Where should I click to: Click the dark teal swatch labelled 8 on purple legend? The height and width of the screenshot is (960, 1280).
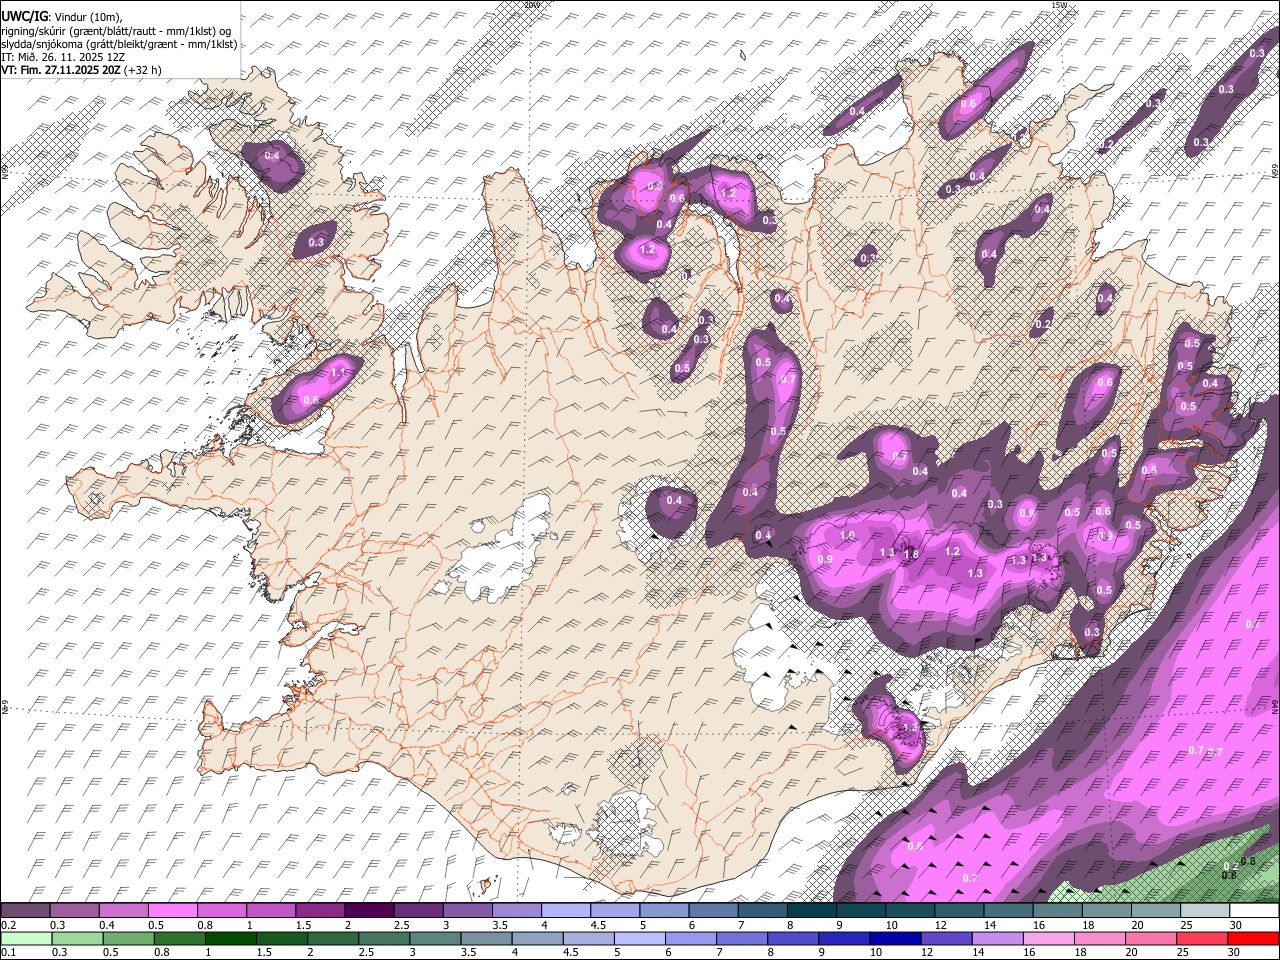[811, 911]
